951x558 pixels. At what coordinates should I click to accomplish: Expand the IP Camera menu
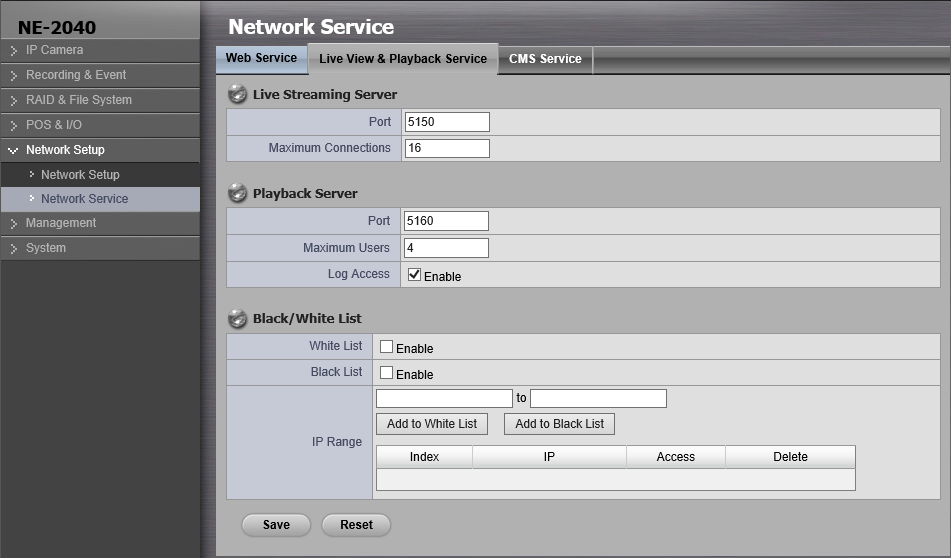point(54,50)
